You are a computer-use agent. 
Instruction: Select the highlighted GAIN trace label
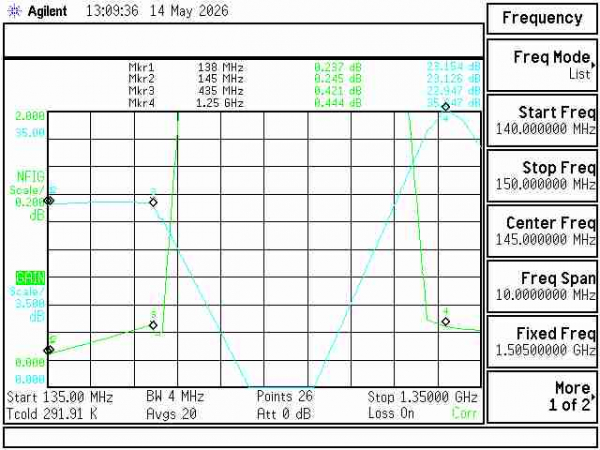click(30, 278)
